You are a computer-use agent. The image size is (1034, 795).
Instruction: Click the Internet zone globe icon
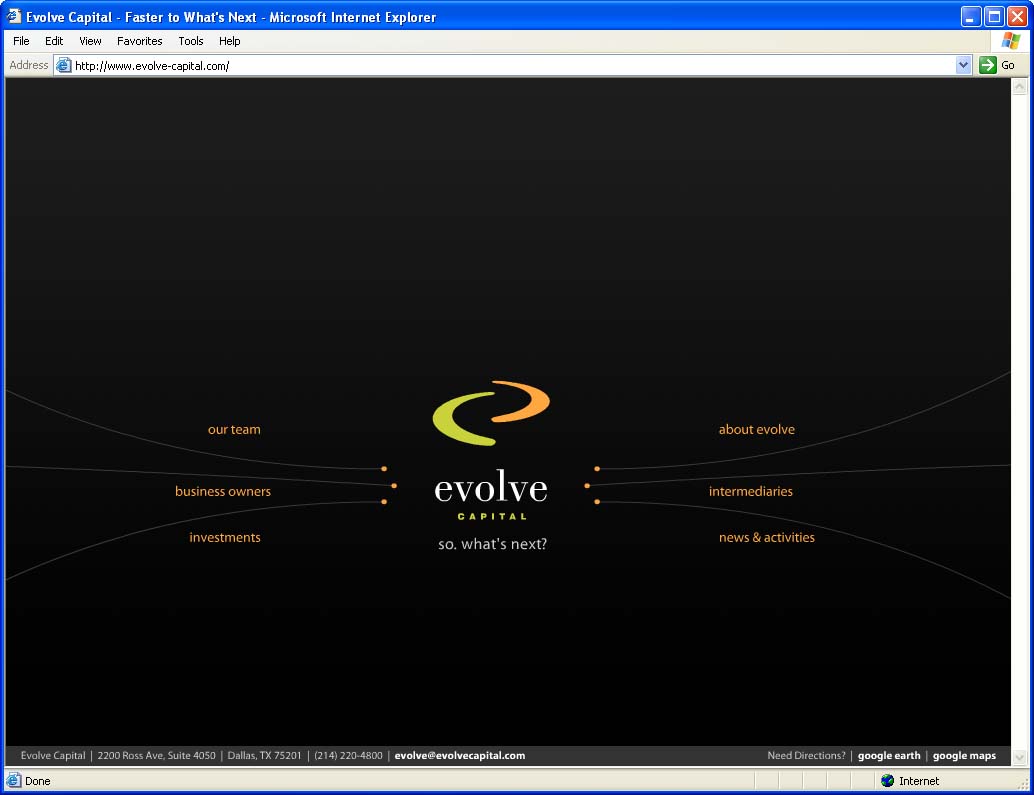tap(887, 781)
